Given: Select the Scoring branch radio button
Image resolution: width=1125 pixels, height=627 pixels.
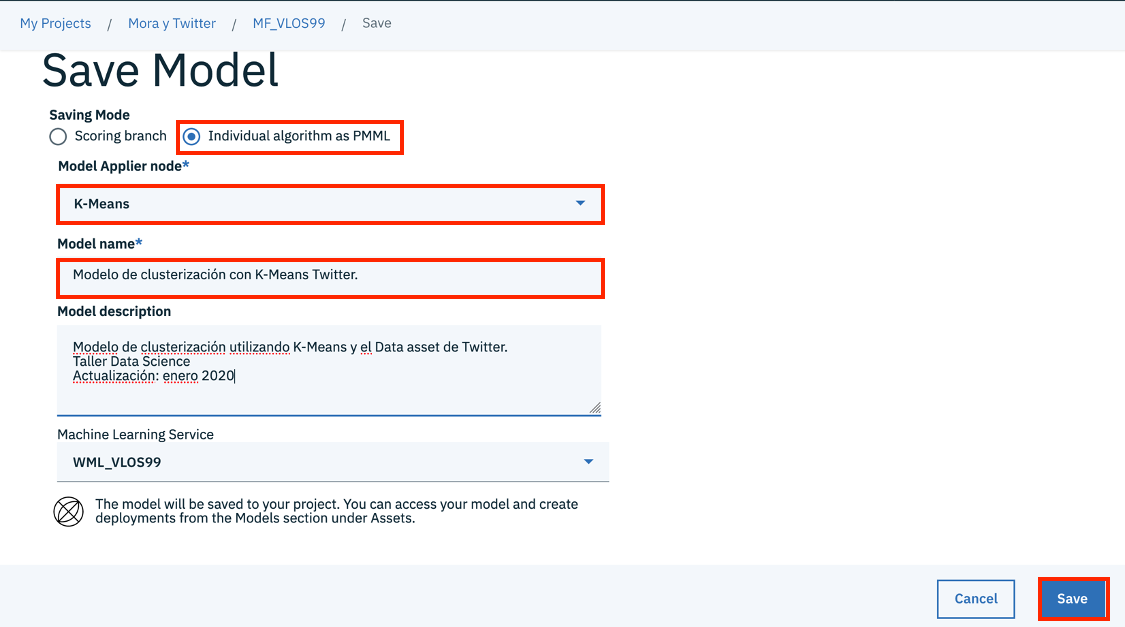Looking at the screenshot, I should pyautogui.click(x=58, y=136).
